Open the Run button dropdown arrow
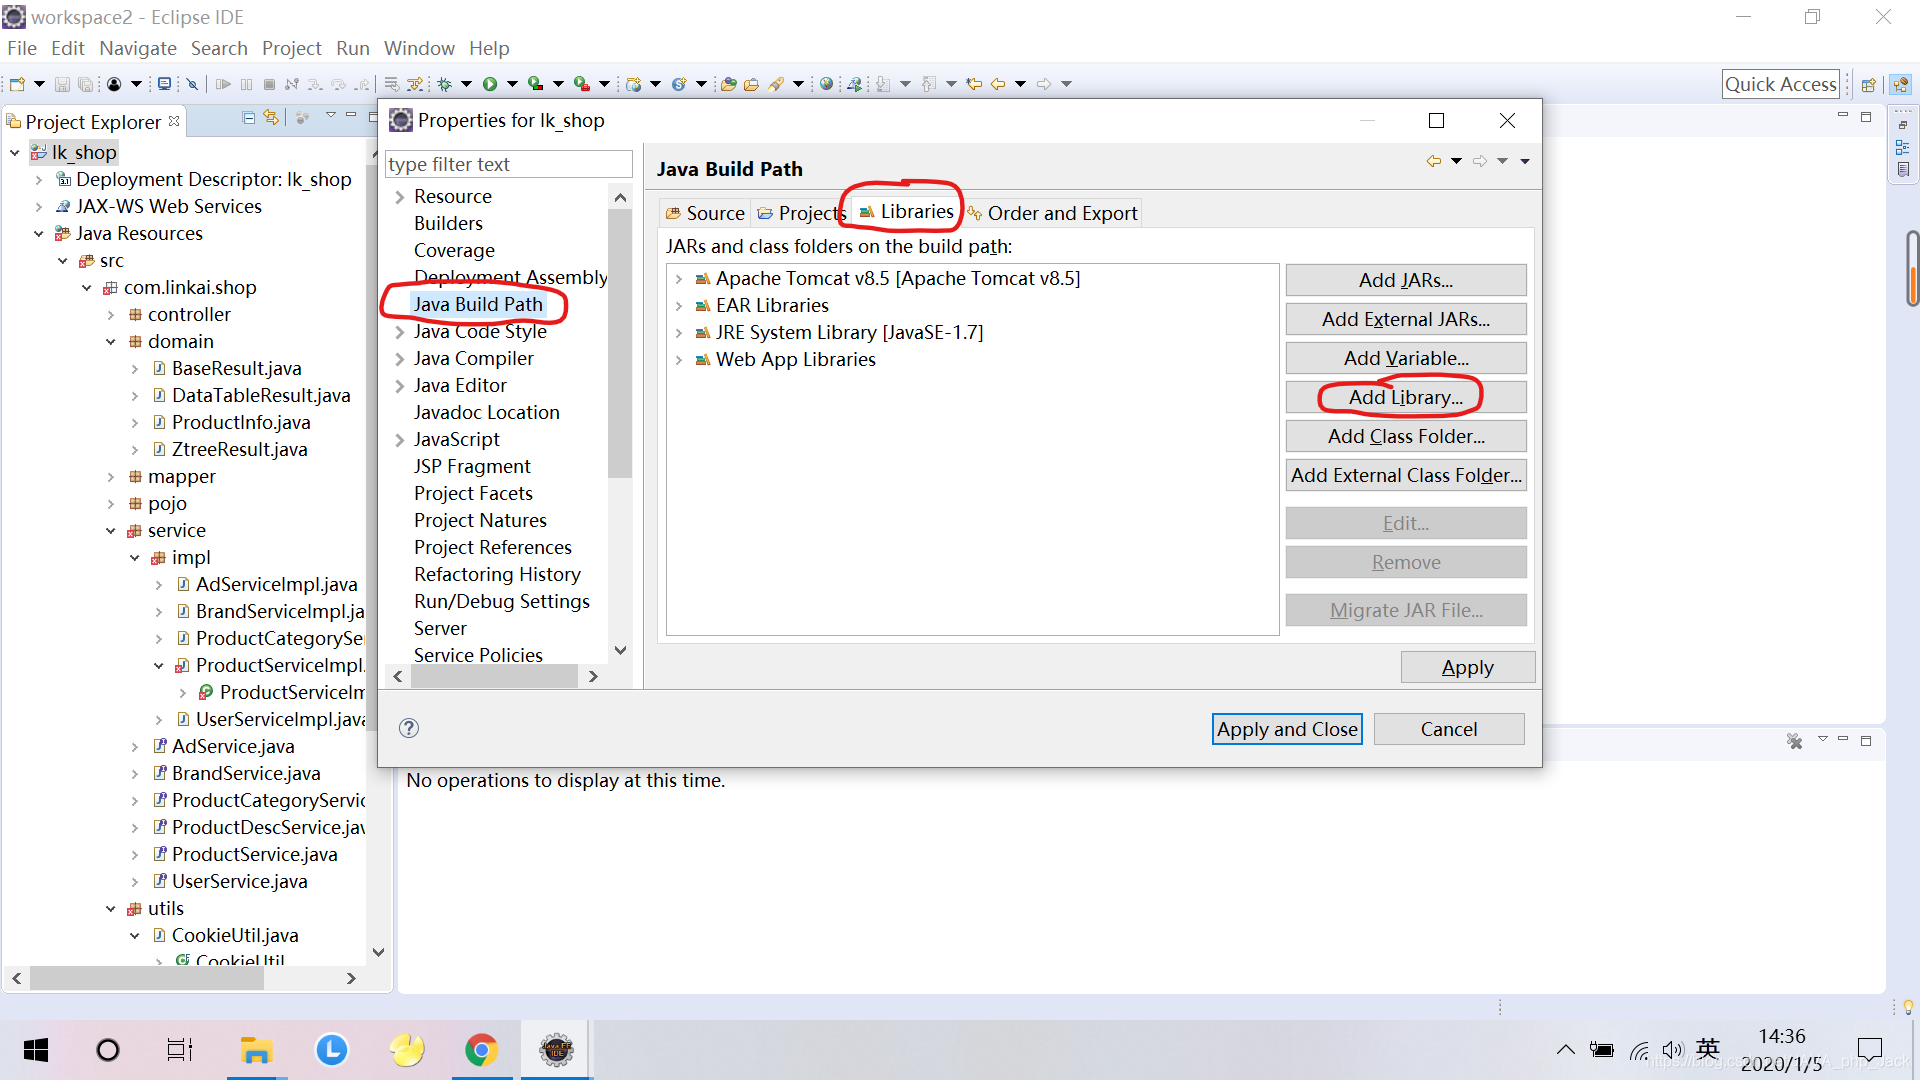 point(512,84)
